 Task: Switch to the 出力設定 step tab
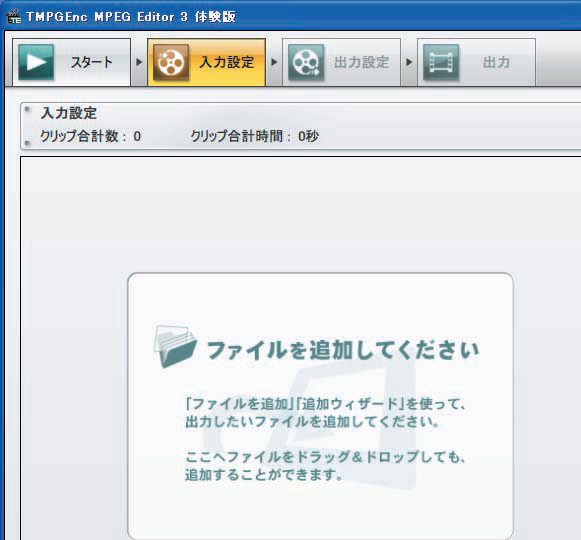point(342,62)
